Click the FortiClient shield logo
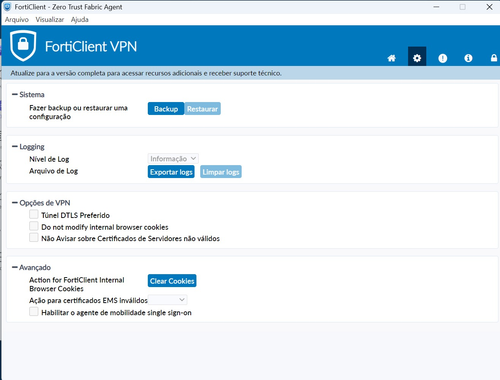This screenshot has height=380, width=500. coord(23,46)
